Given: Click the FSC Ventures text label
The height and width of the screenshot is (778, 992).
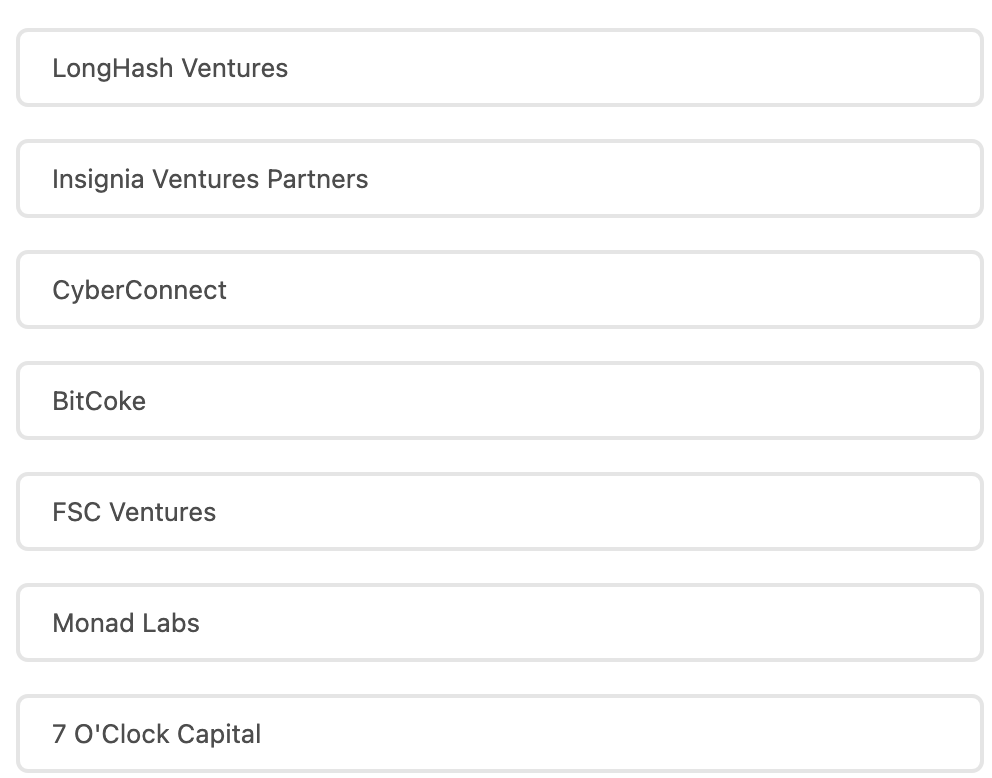Looking at the screenshot, I should pyautogui.click(x=134, y=512).
